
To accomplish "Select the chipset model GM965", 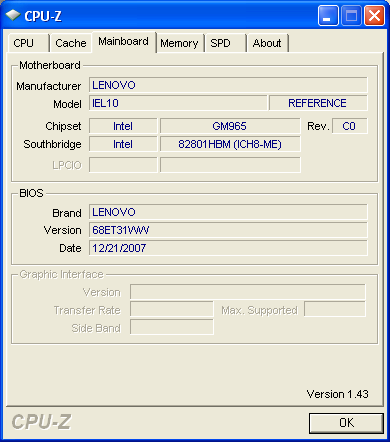I will coord(230,126).
